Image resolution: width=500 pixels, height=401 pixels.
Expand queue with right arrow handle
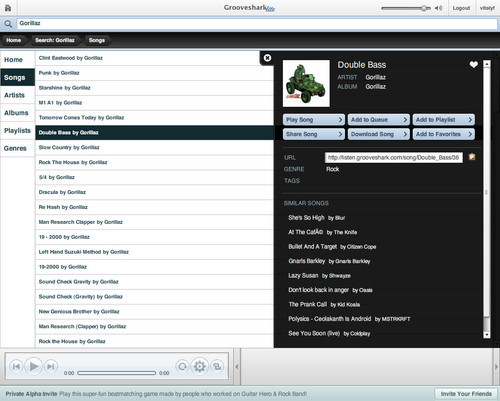coord(496,367)
